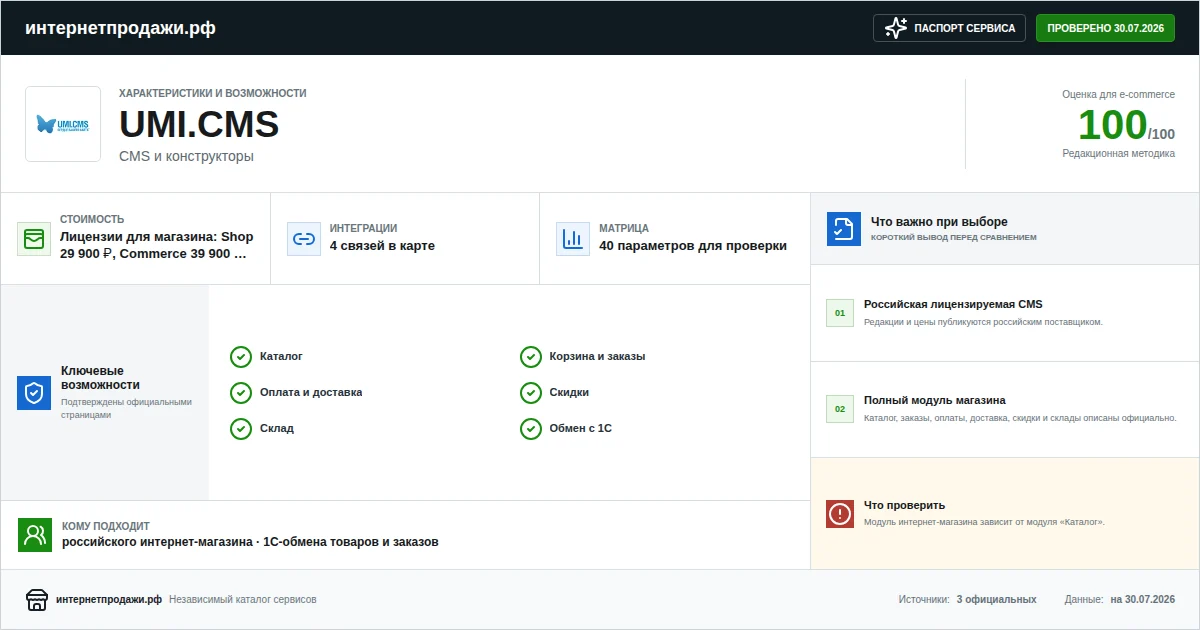Open the Паспорт сервиса button

950,28
